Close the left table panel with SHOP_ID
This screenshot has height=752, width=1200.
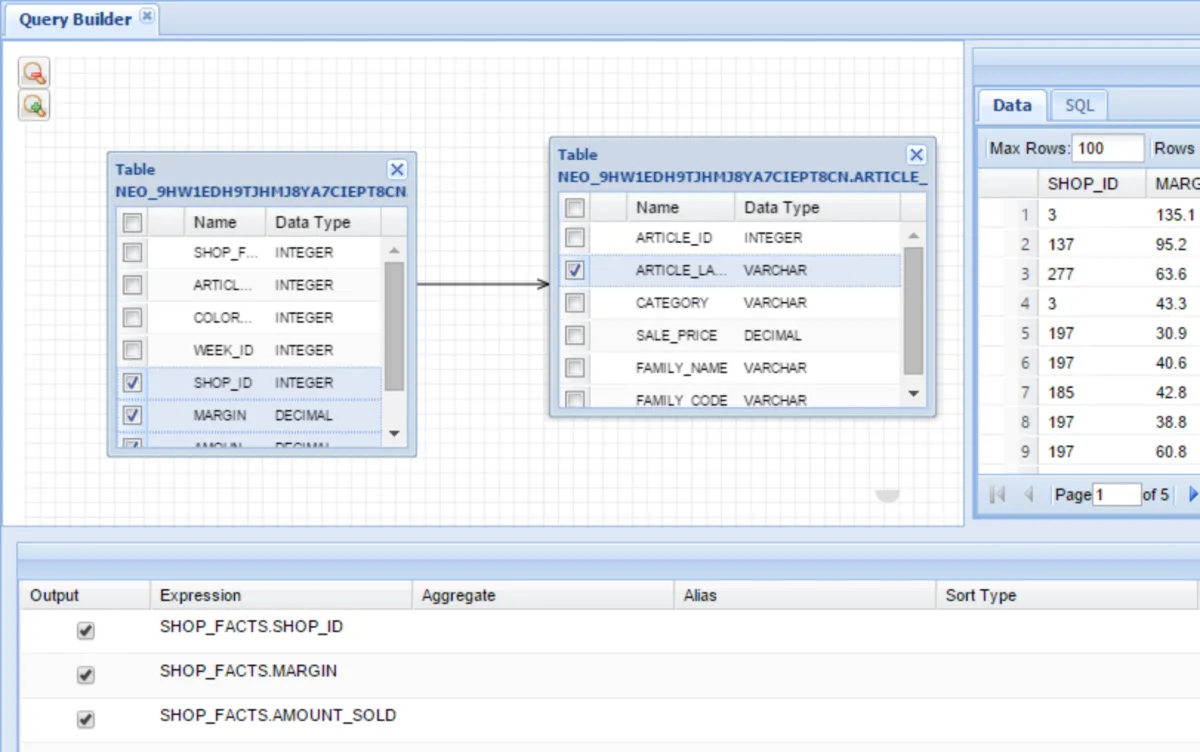pos(397,170)
